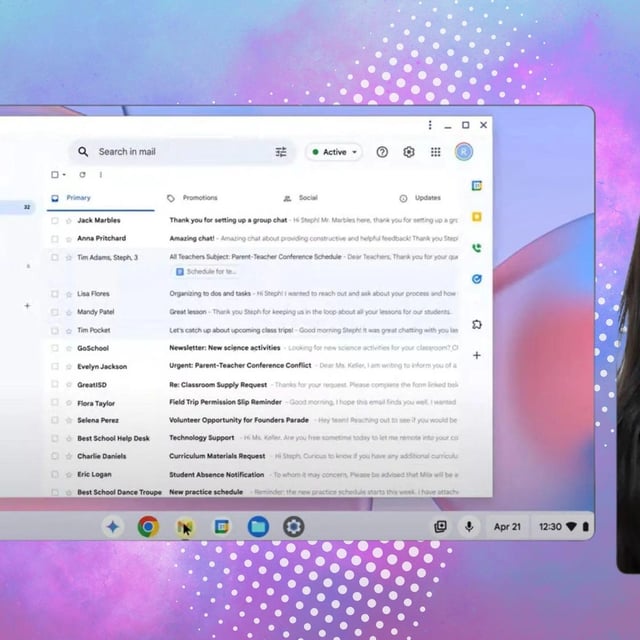Open the Active status dropdown

tap(334, 152)
